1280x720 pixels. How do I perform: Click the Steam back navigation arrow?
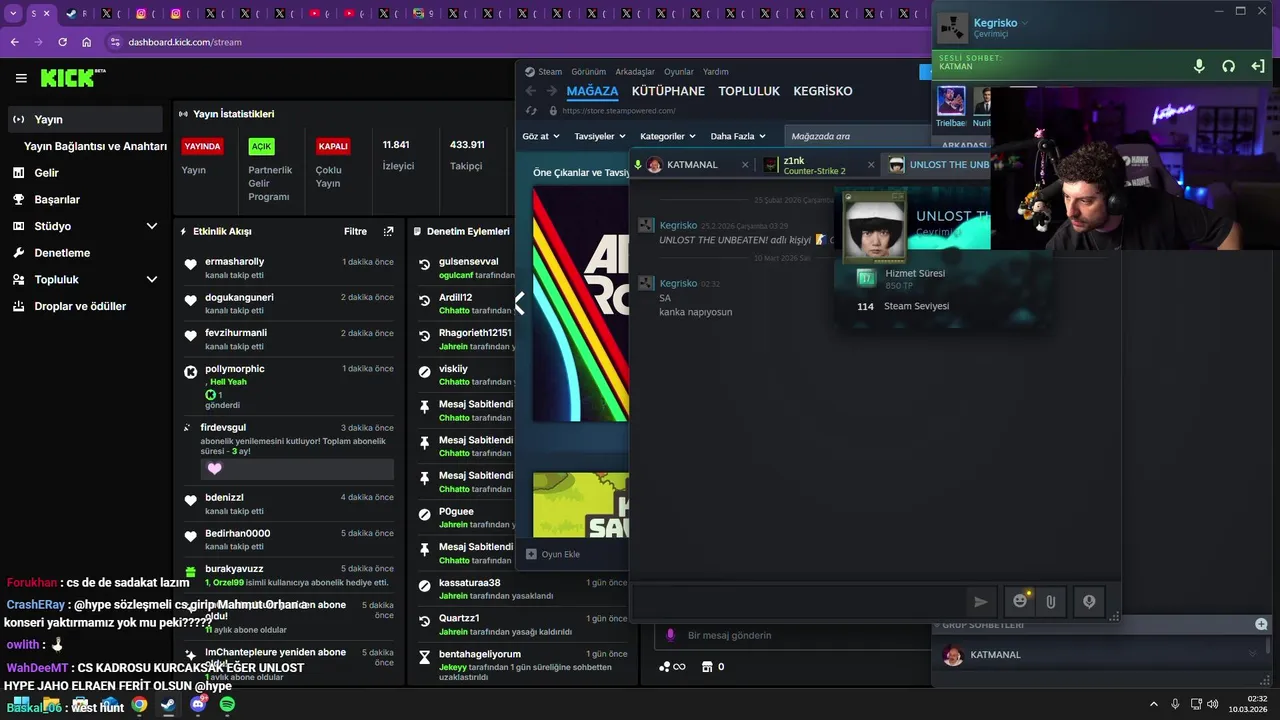point(532,91)
